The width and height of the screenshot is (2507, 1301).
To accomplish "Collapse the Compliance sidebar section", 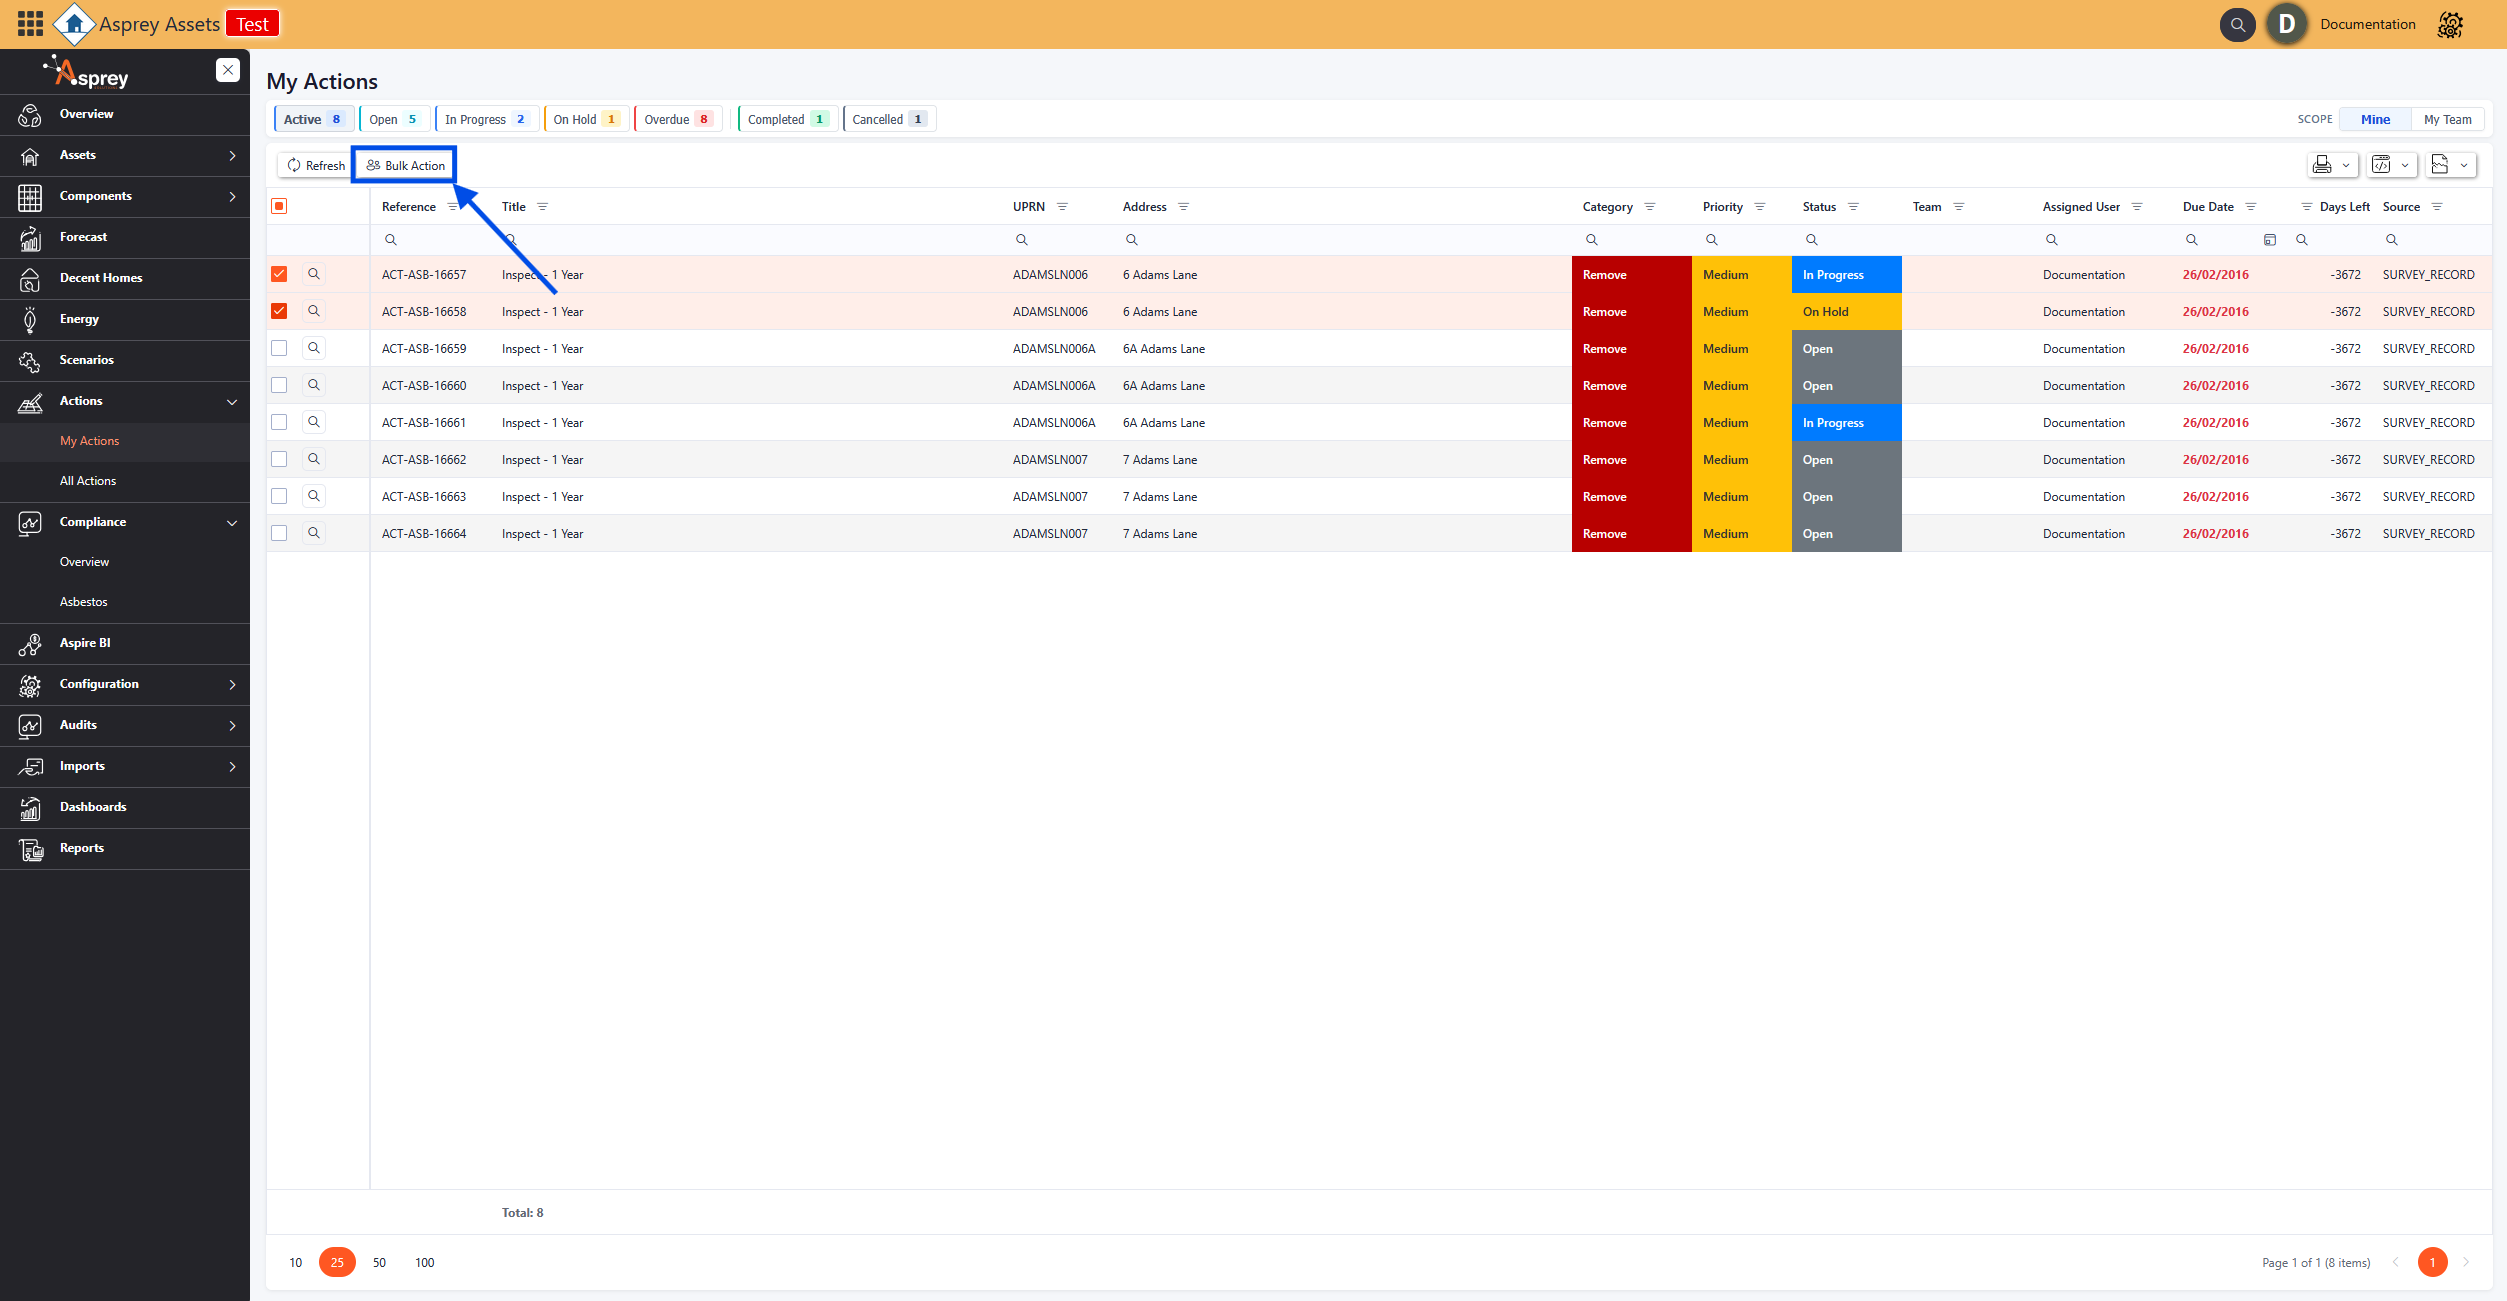I will (x=232, y=522).
